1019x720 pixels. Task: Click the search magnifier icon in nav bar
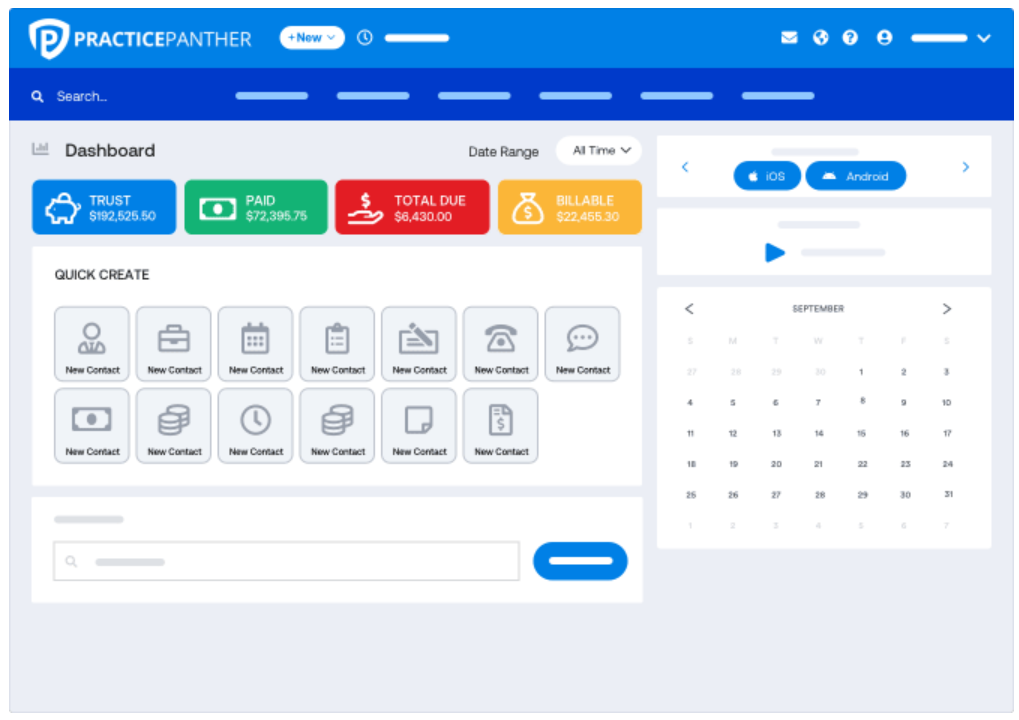38,96
